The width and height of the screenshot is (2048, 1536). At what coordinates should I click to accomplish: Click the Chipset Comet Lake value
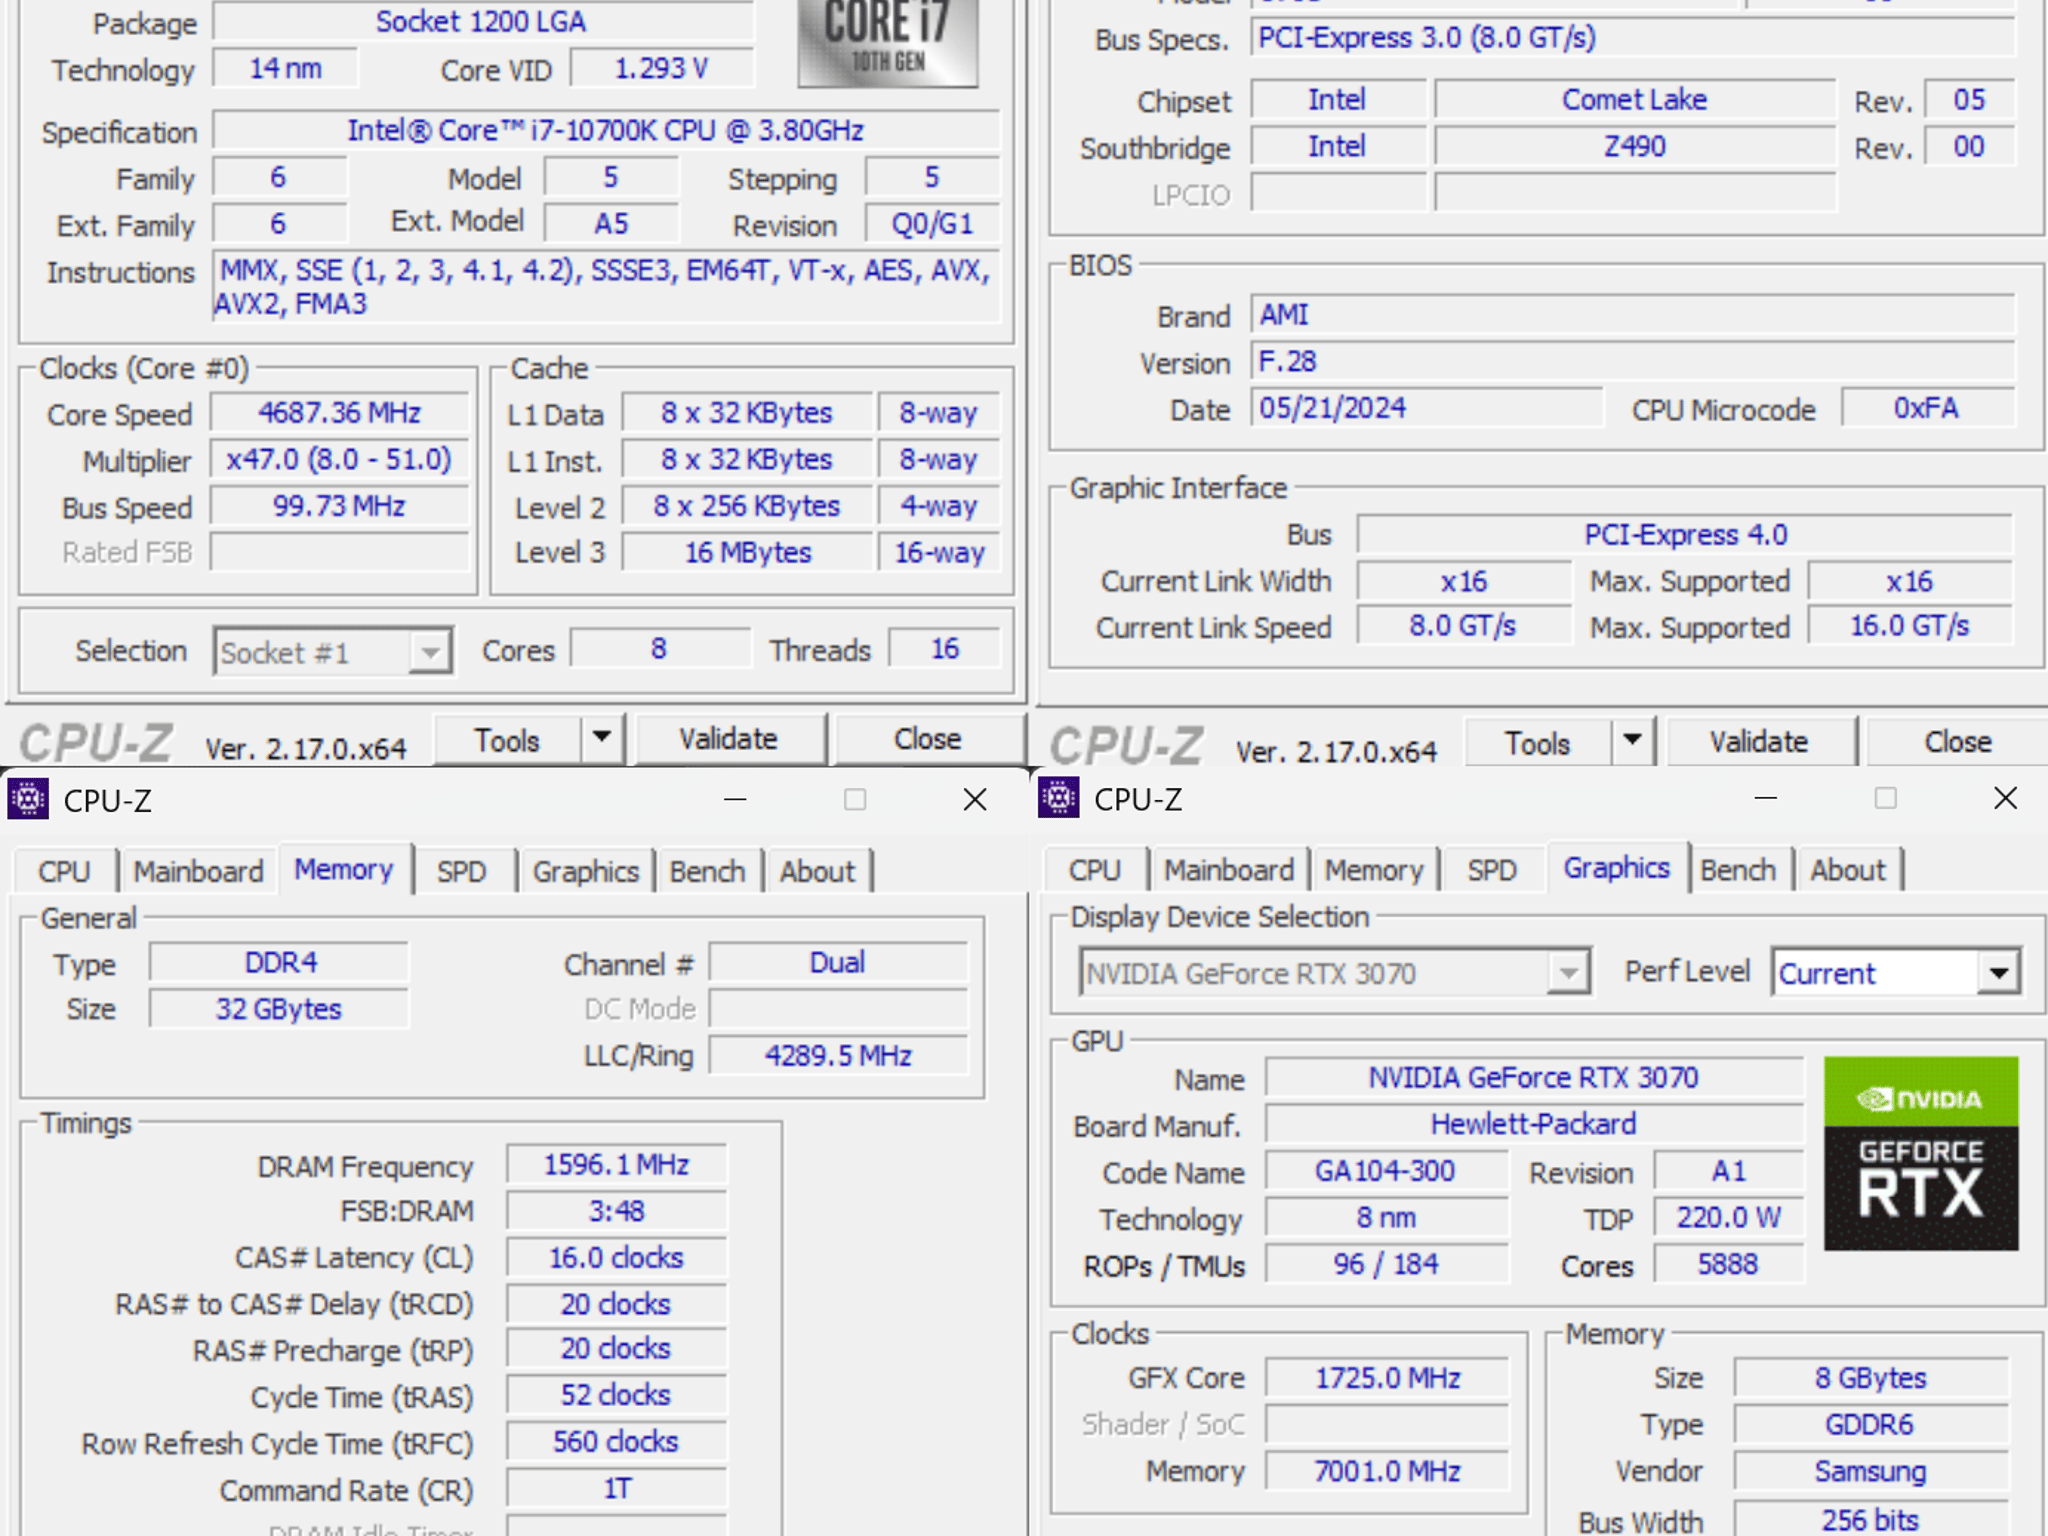1636,100
